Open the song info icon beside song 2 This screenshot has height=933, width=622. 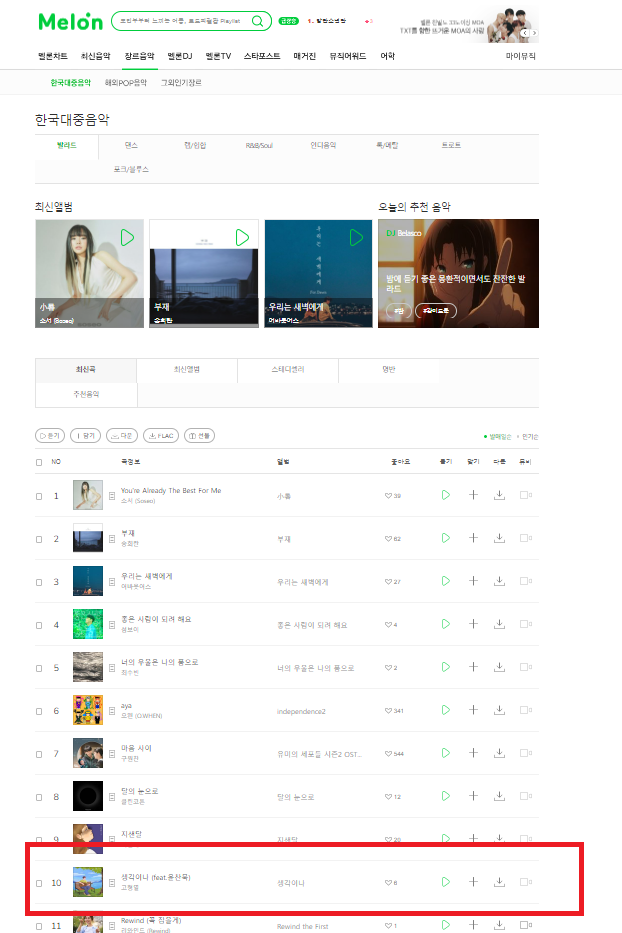(x=112, y=538)
